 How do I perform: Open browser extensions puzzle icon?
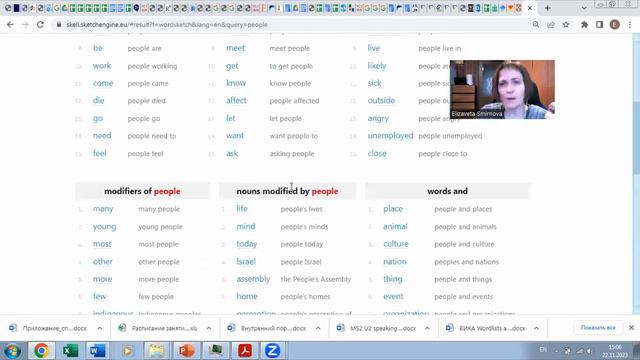pos(584,24)
